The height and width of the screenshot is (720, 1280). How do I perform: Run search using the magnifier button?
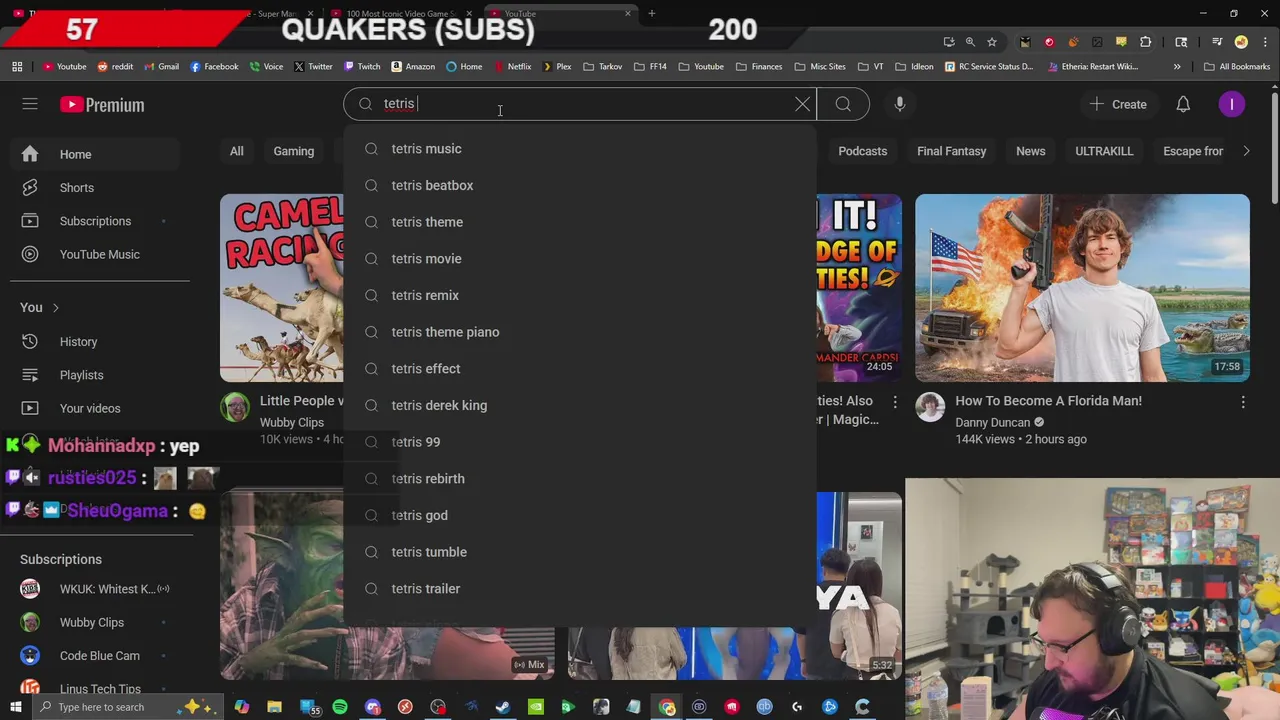click(843, 104)
